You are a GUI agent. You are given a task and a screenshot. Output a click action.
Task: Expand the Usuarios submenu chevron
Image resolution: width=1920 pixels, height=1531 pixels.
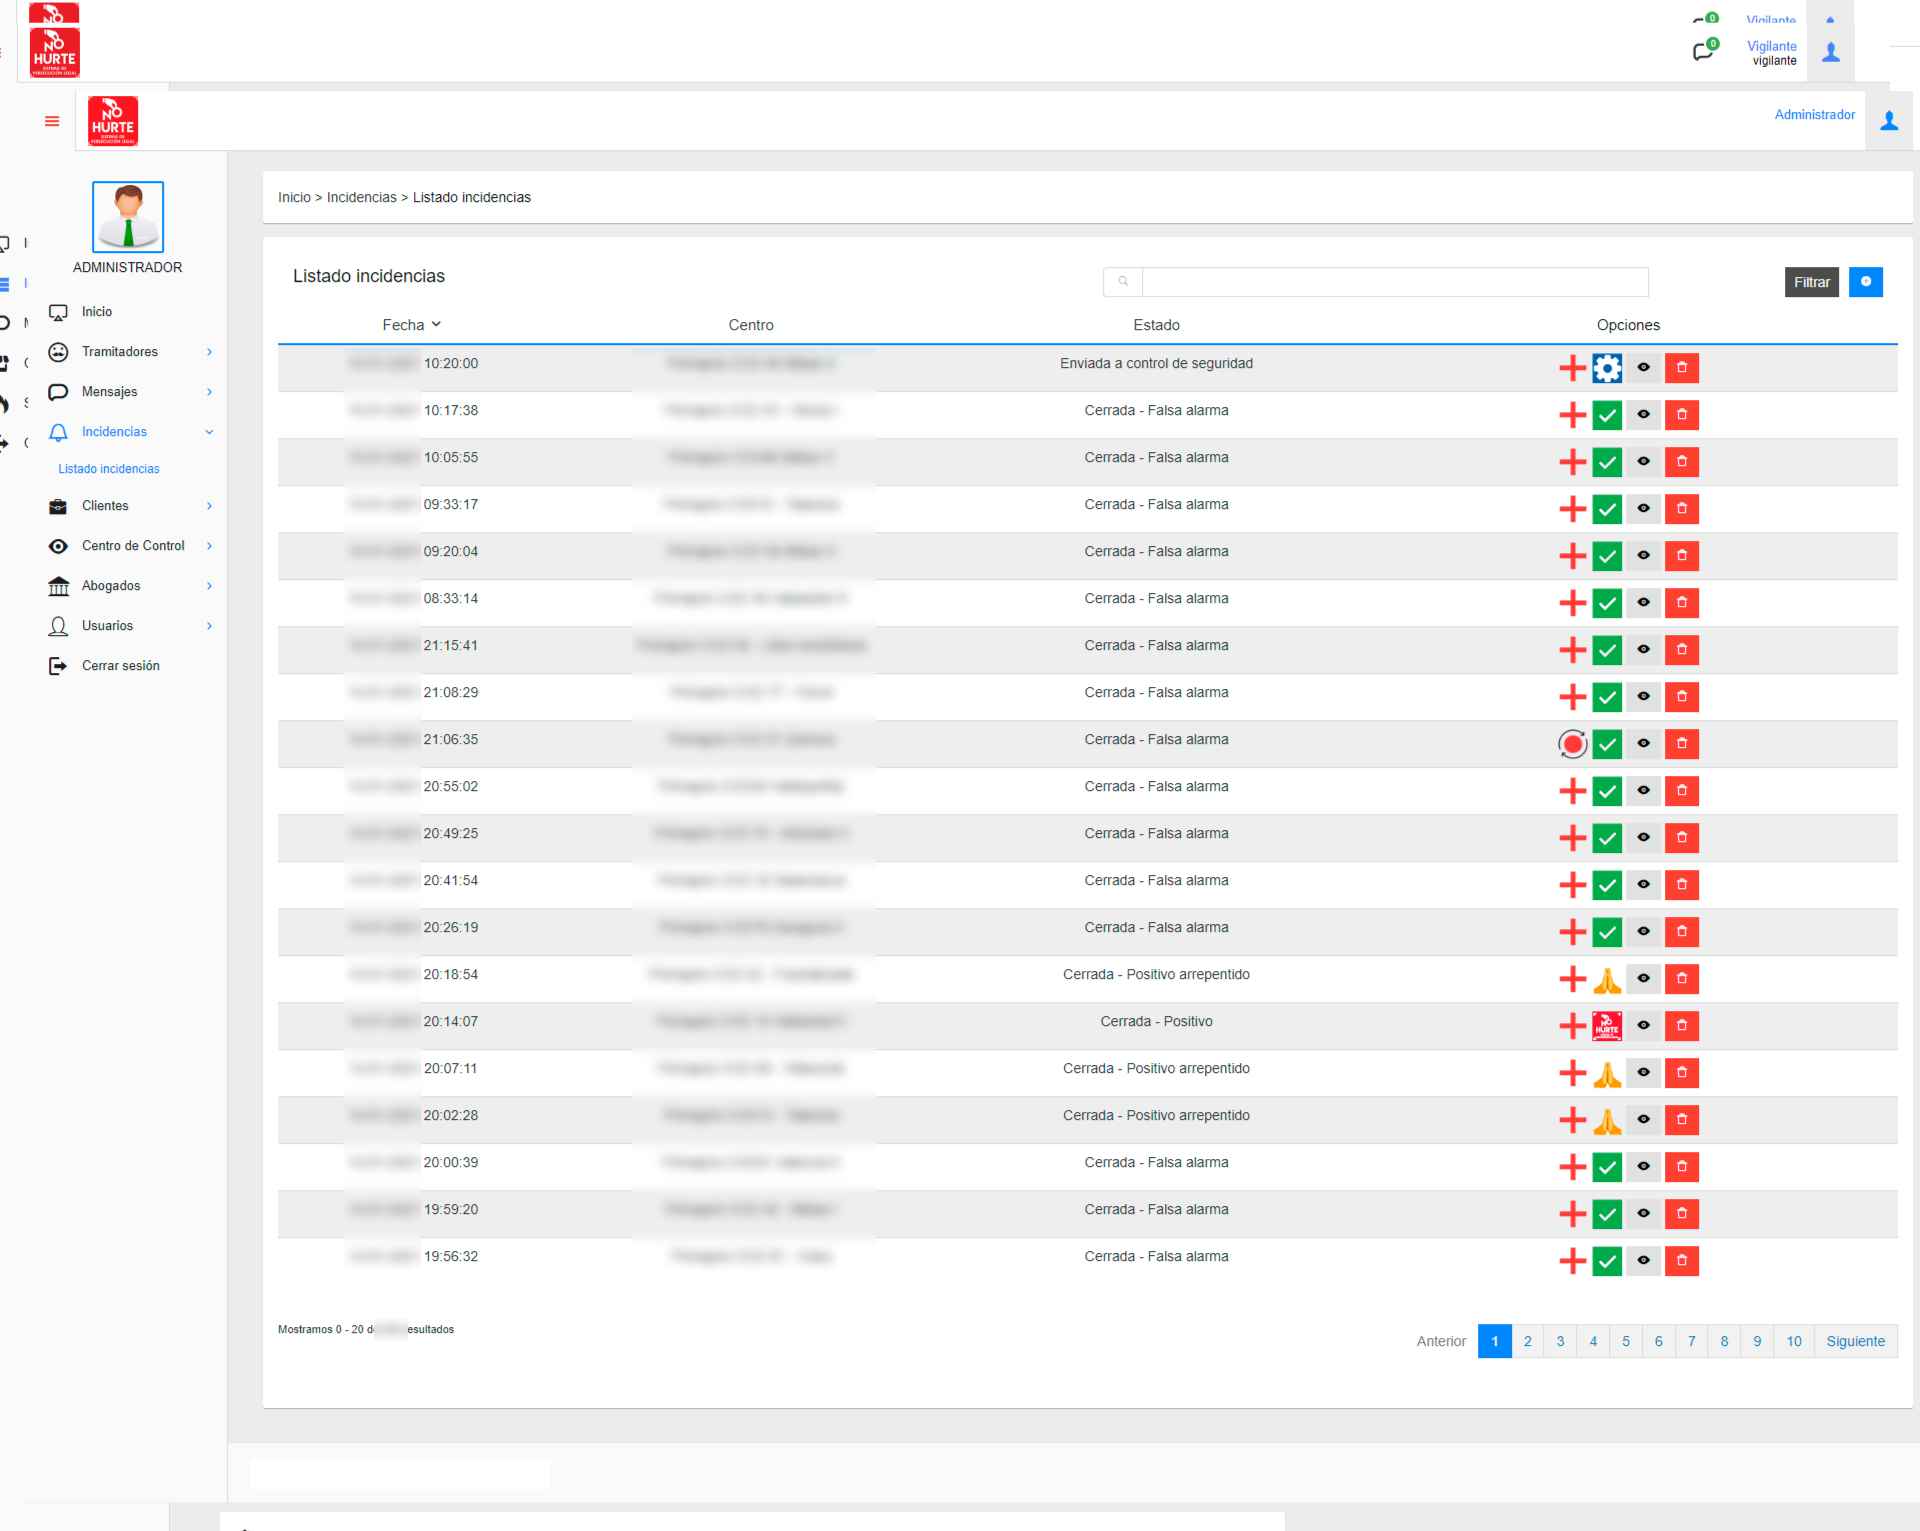point(209,626)
